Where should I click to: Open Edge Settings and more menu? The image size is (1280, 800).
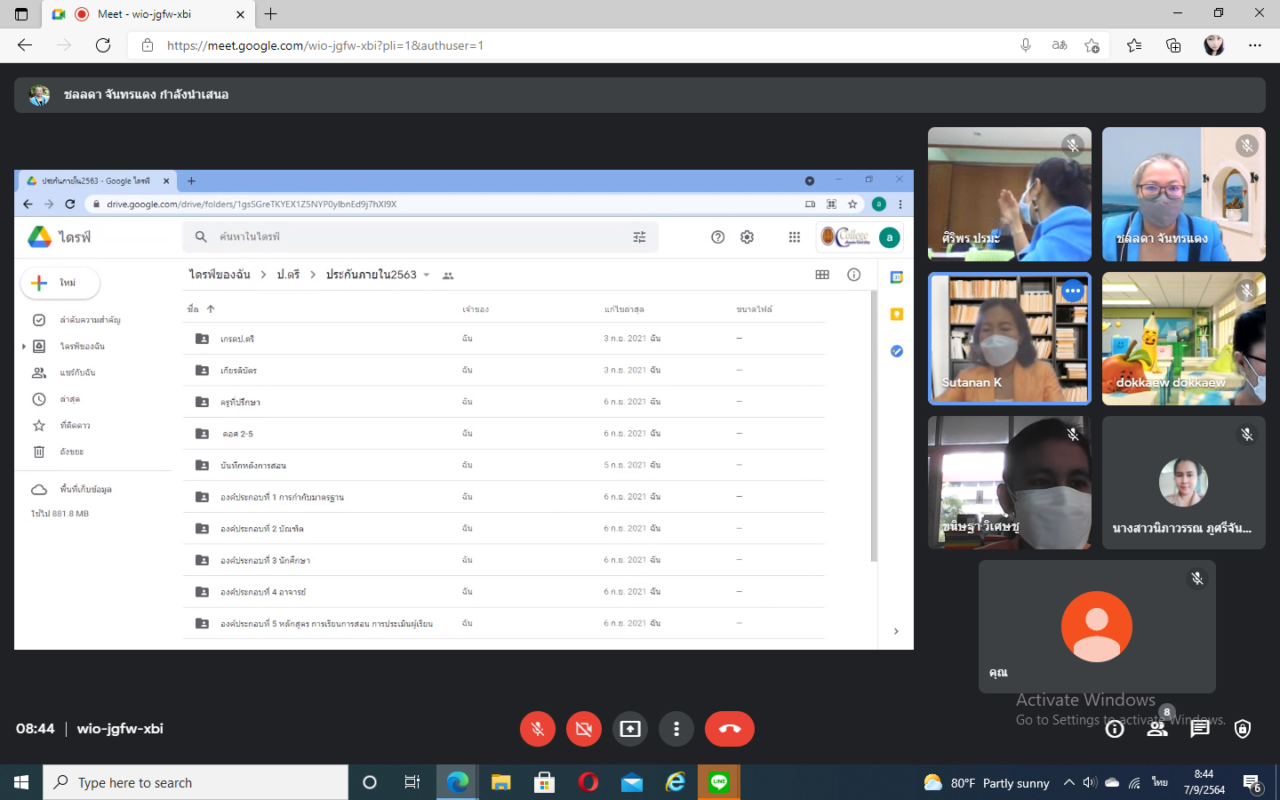click(x=1255, y=45)
